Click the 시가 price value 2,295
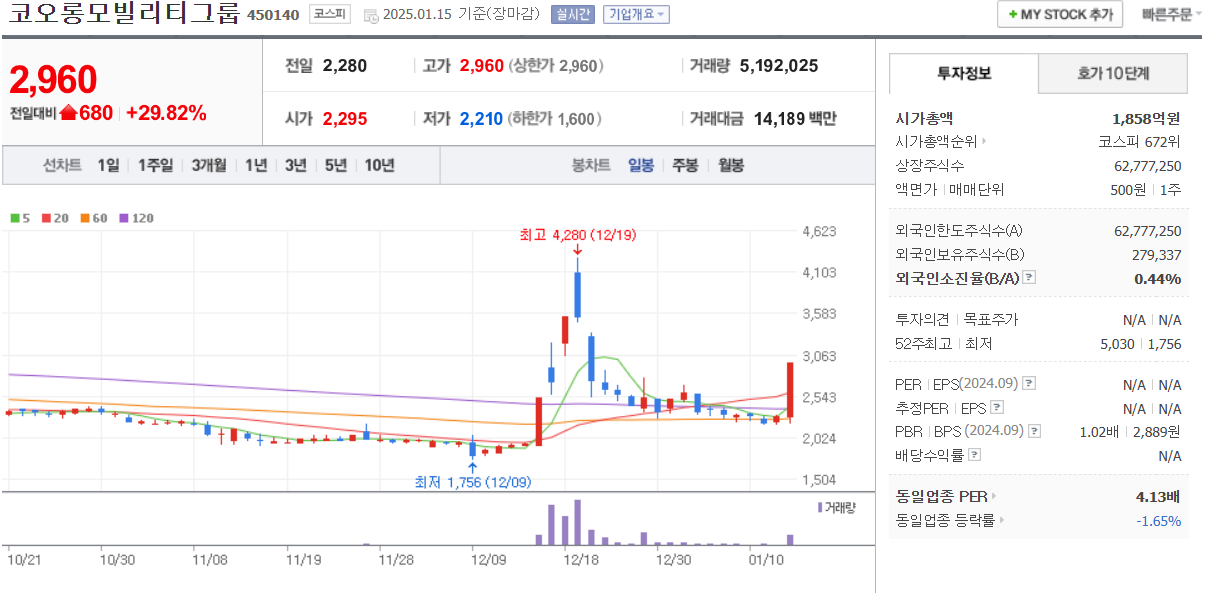Viewport: 1206px width, 593px height. pos(345,119)
